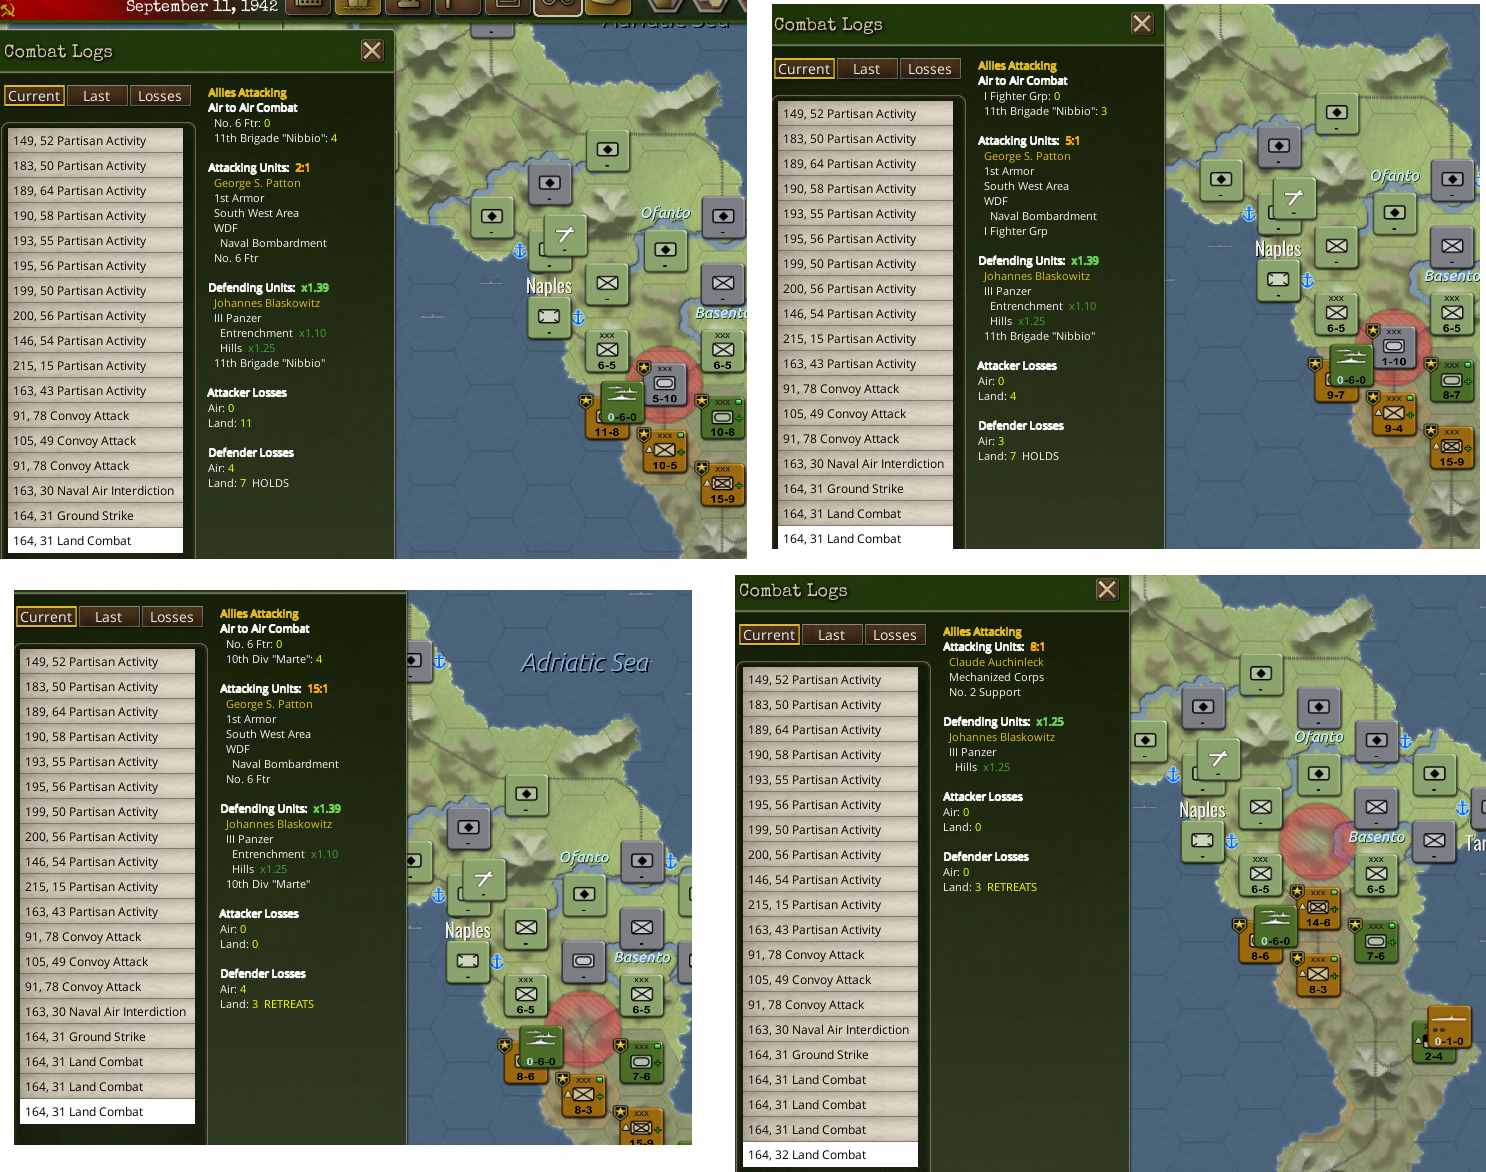This screenshot has height=1172, width=1486.
Task: Select '146, 54 Partisan Activity' in top-right list
Action: (x=865, y=314)
